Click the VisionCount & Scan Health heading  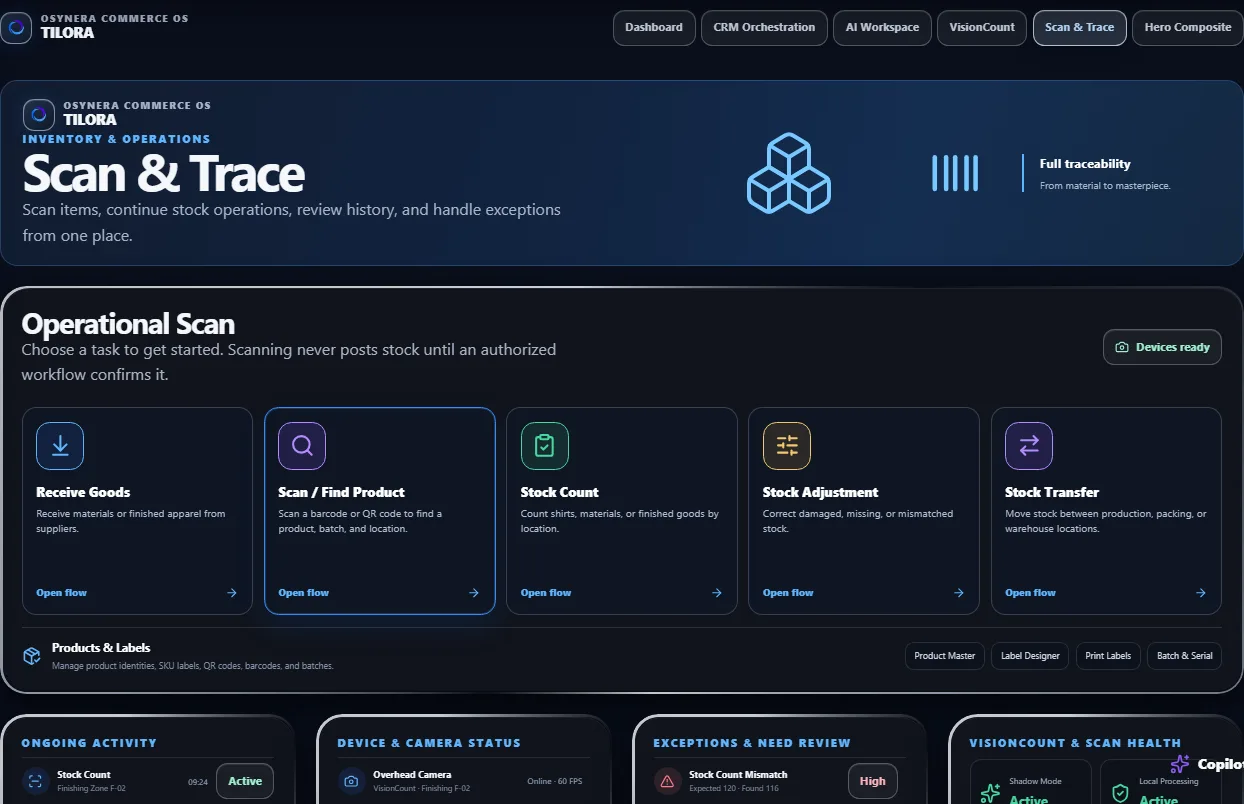[x=1075, y=743]
